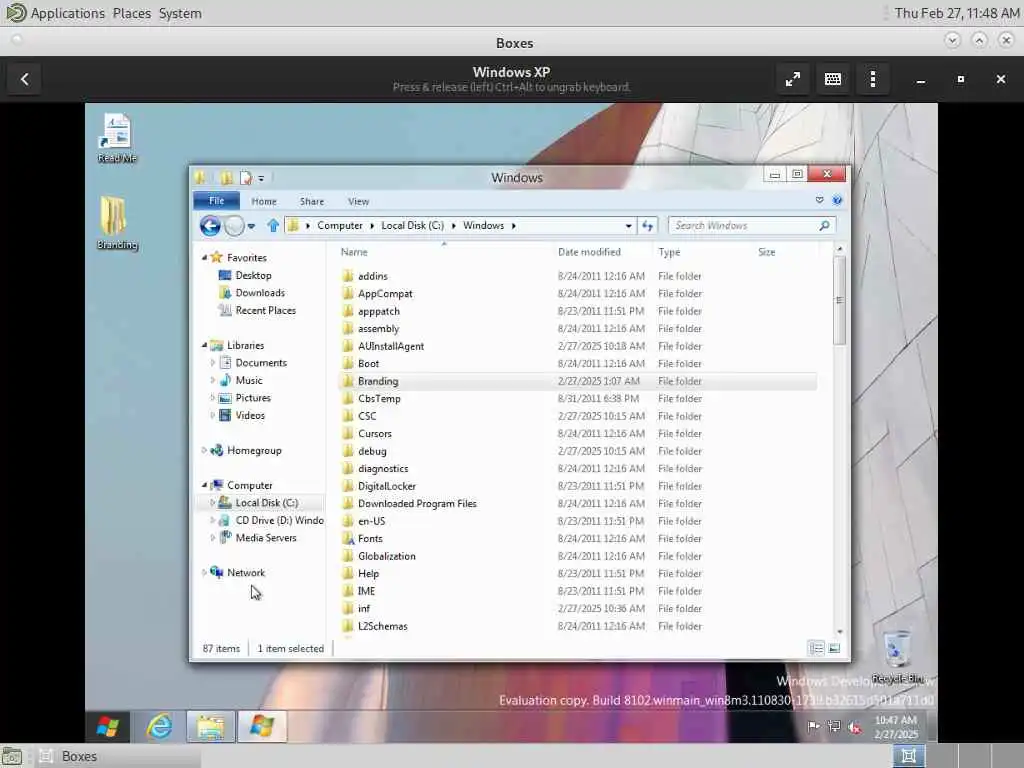1024x768 pixels.
Task: Click the file list scrollbar thumb
Action: point(839,300)
